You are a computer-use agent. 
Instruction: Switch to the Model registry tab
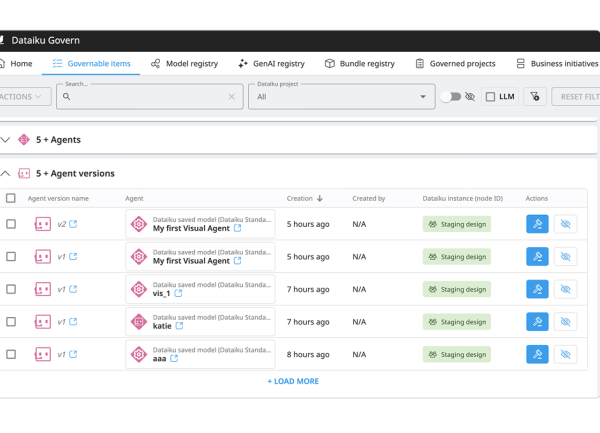(184, 64)
